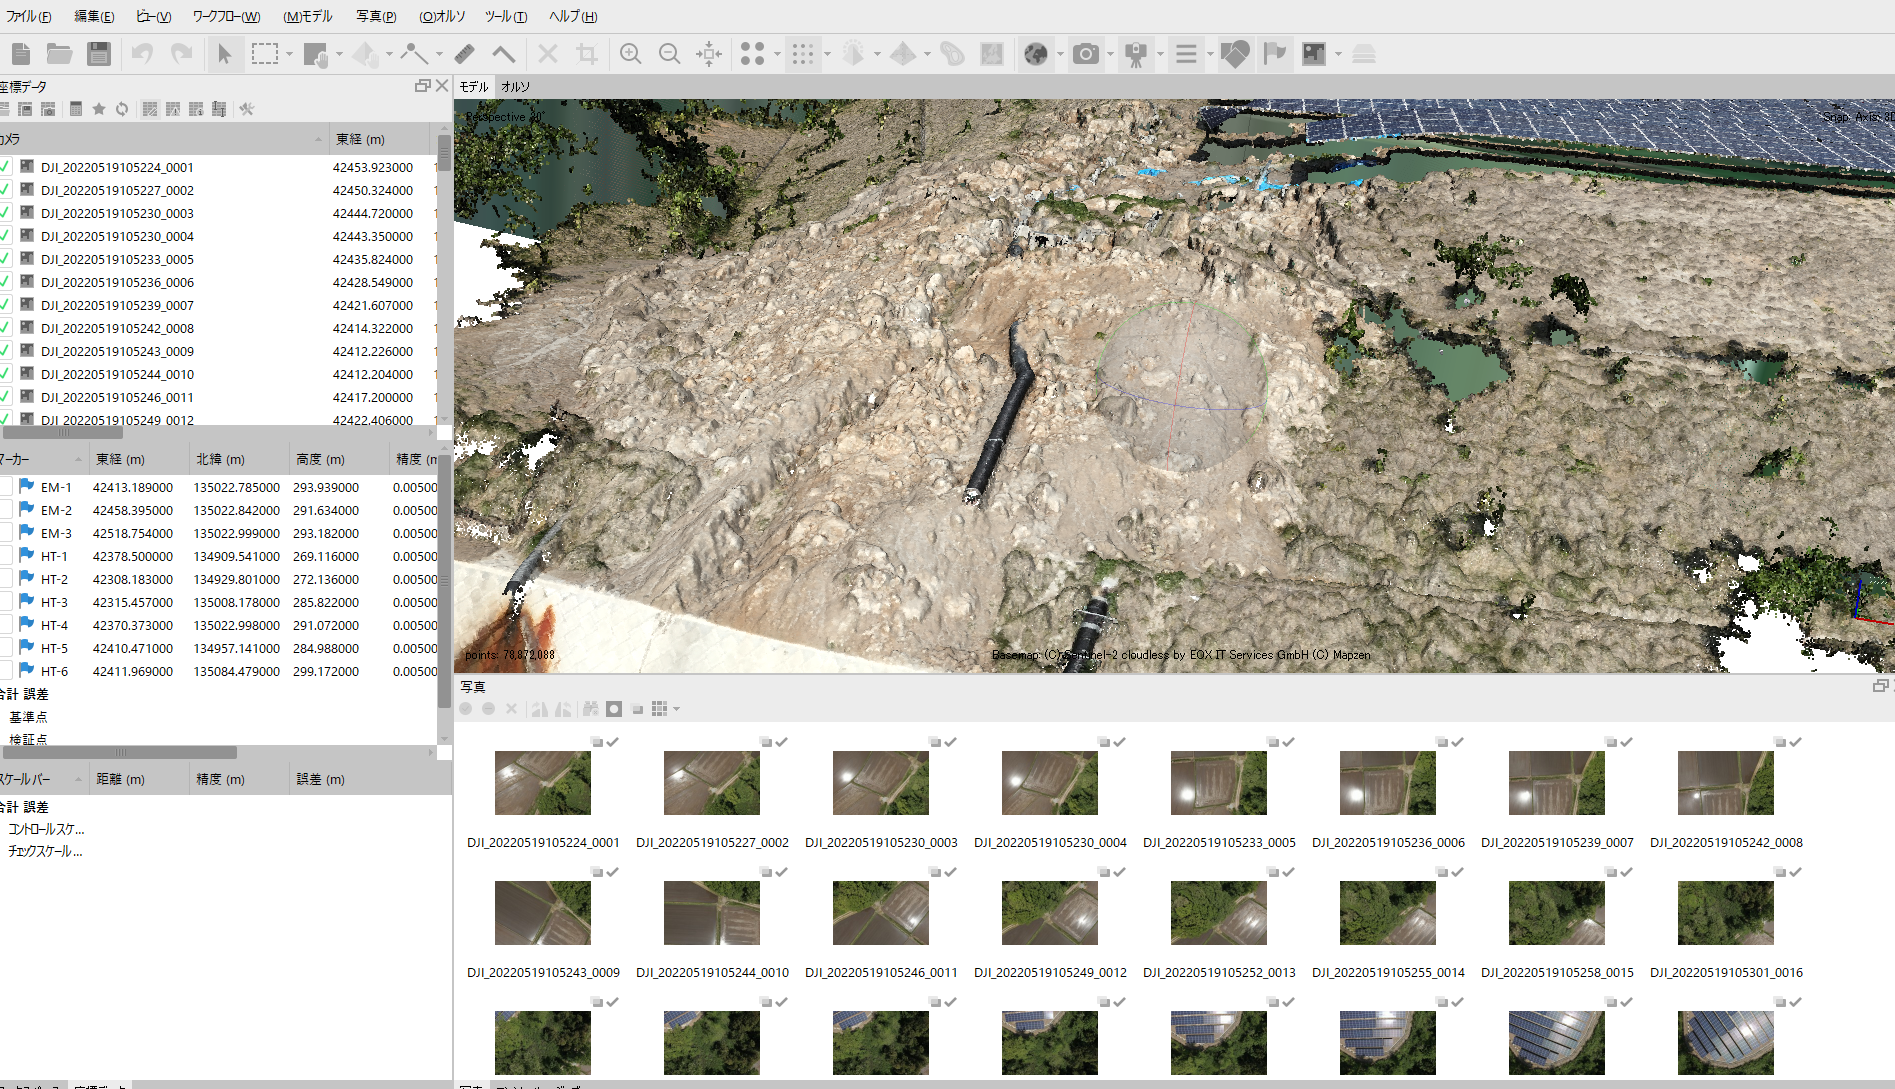Viewport: 1895px width, 1089px height.
Task: Select the draw polyline shape tool
Action: pos(414,54)
